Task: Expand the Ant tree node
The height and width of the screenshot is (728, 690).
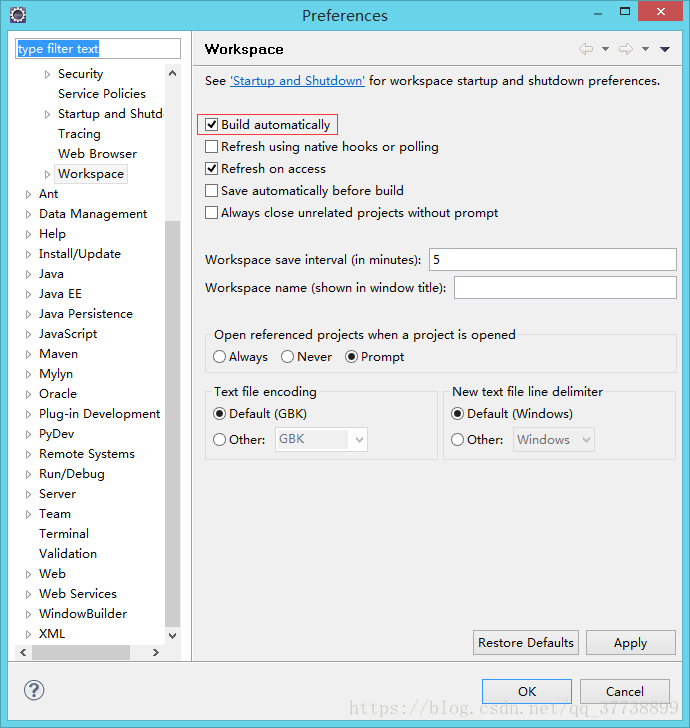Action: tap(28, 194)
